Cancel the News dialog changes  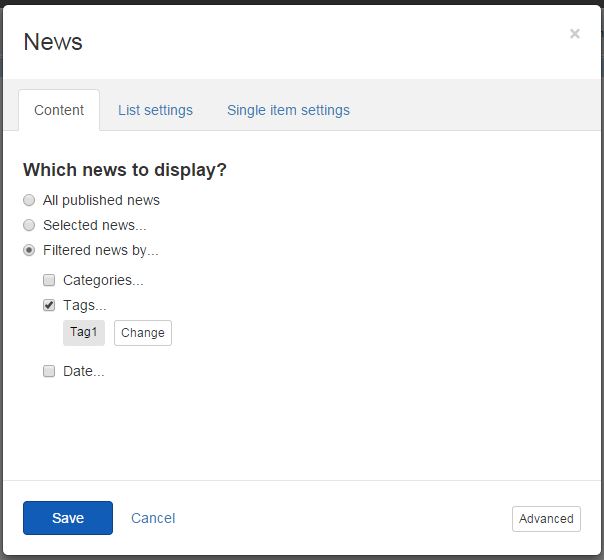[153, 518]
